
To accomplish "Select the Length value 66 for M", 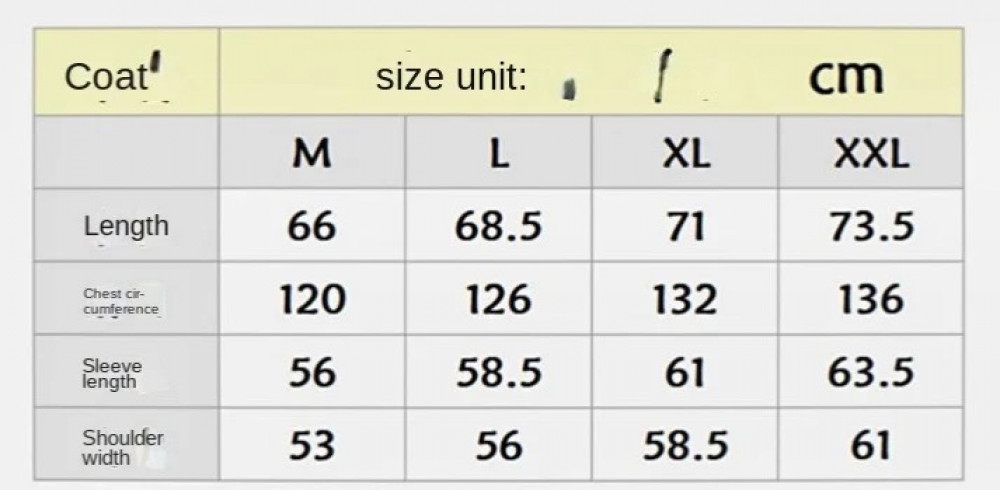I will tap(312, 227).
